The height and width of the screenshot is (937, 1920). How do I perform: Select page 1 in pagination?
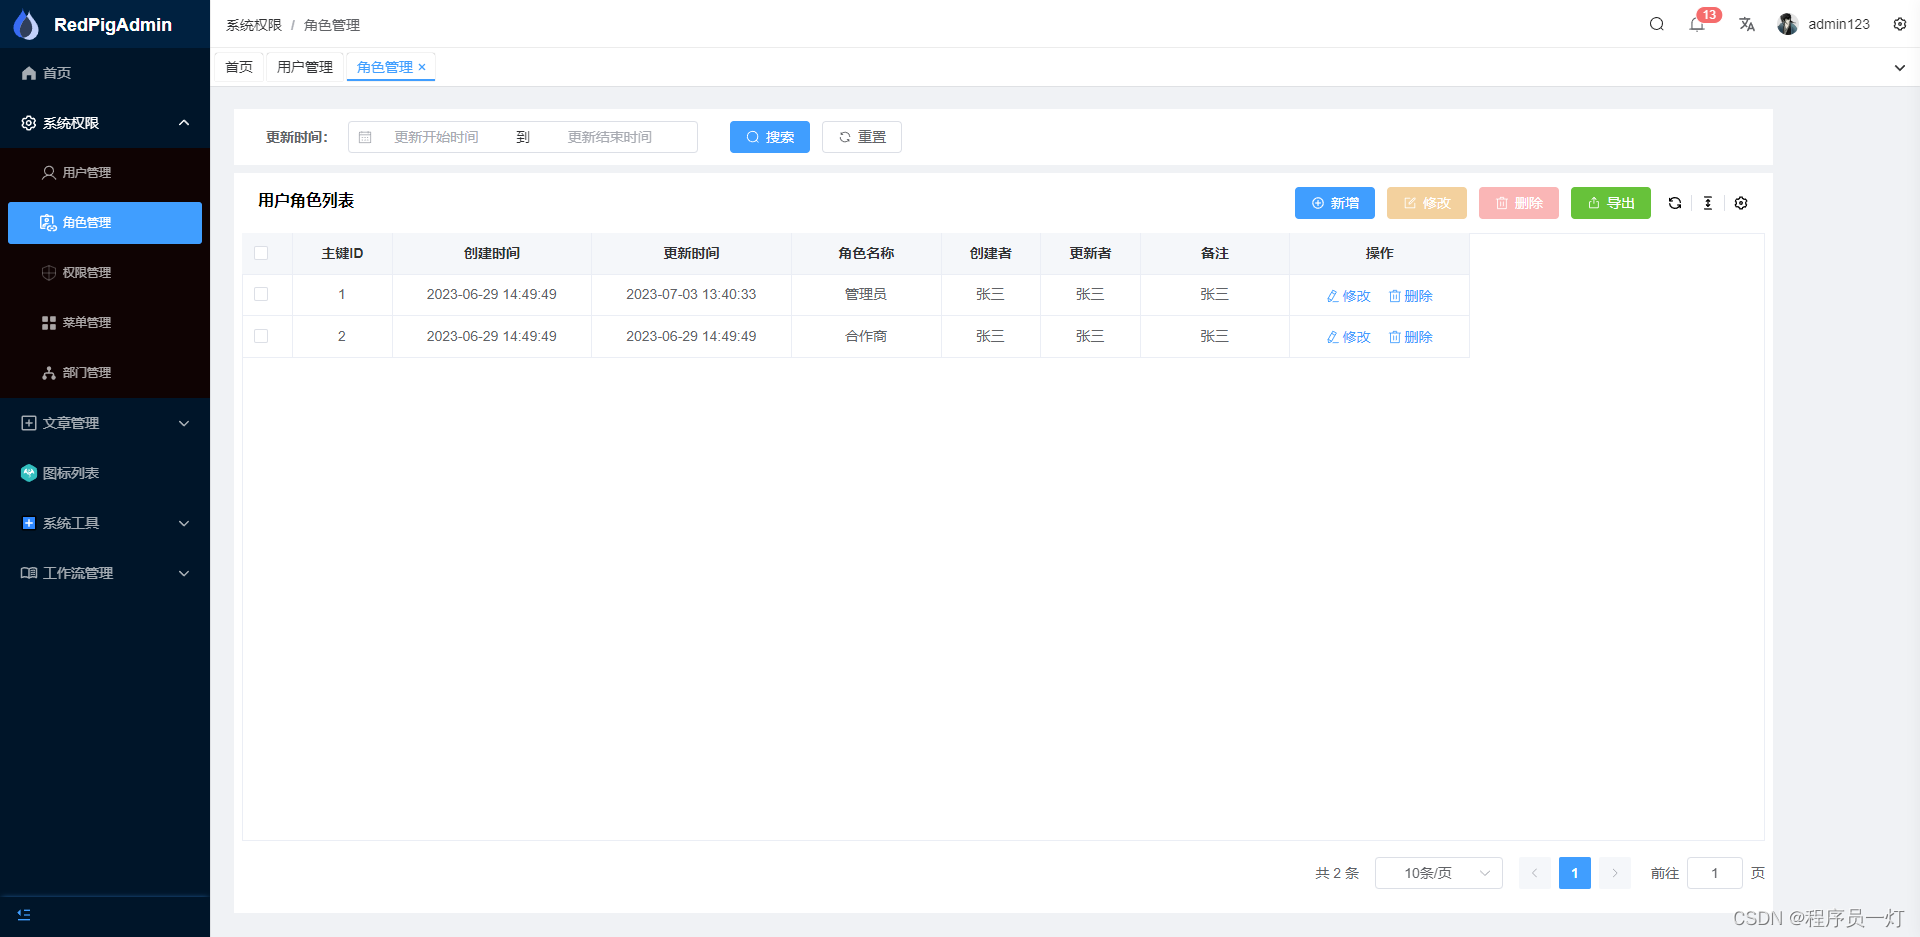[x=1575, y=873]
